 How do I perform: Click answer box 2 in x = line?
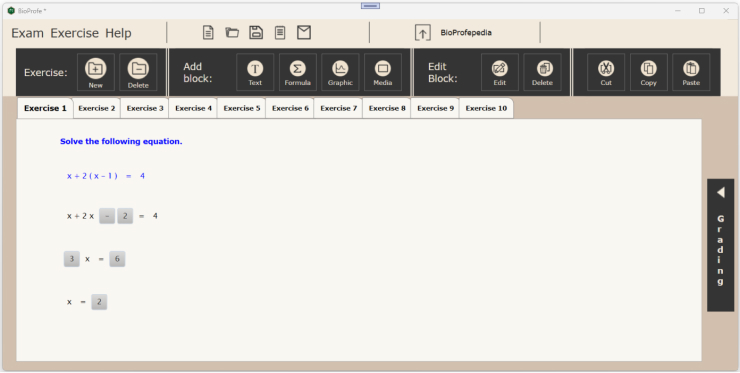[99, 302]
